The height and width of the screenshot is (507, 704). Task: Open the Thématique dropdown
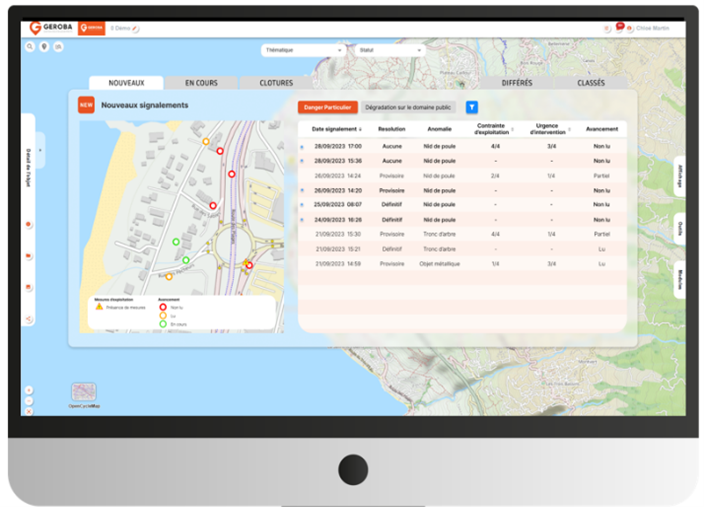(303, 50)
